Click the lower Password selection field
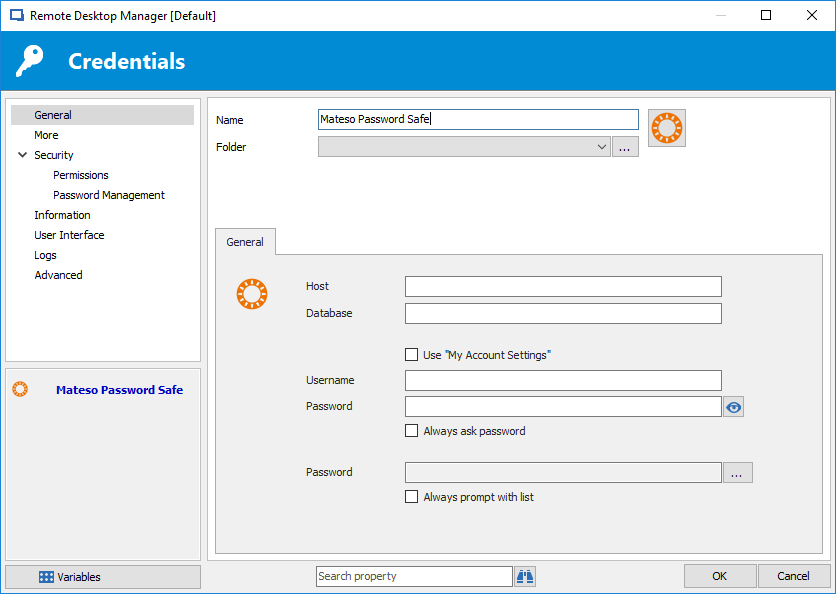 [563, 472]
